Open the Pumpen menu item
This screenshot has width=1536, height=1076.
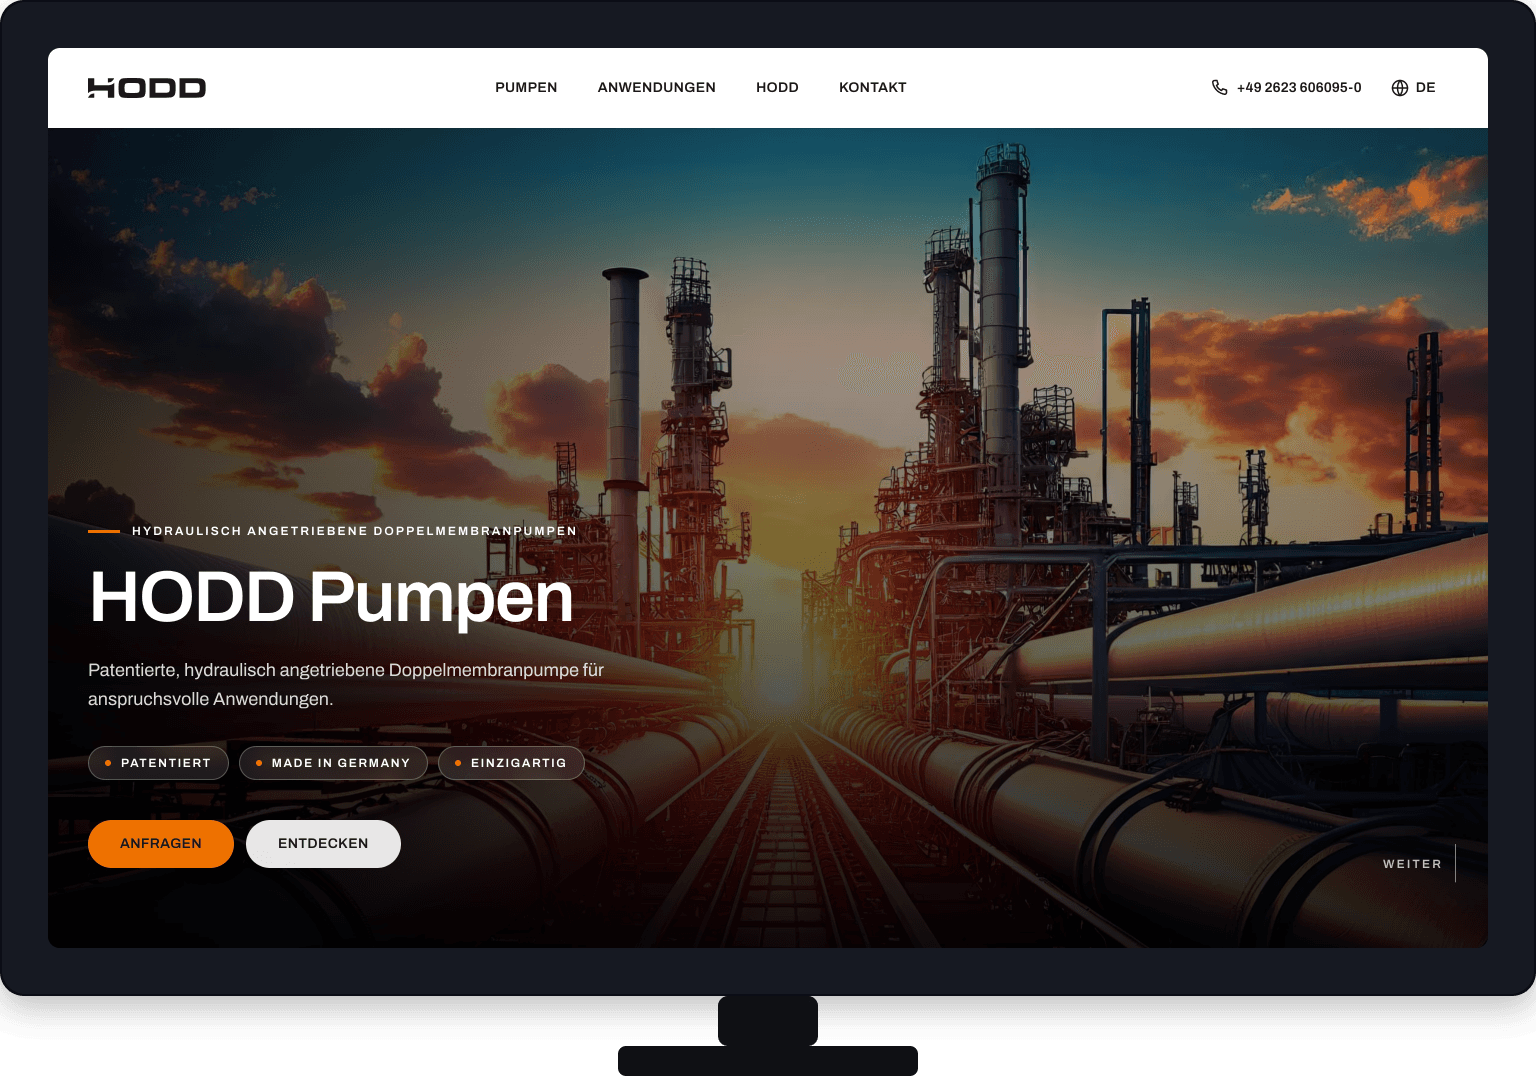(x=526, y=88)
